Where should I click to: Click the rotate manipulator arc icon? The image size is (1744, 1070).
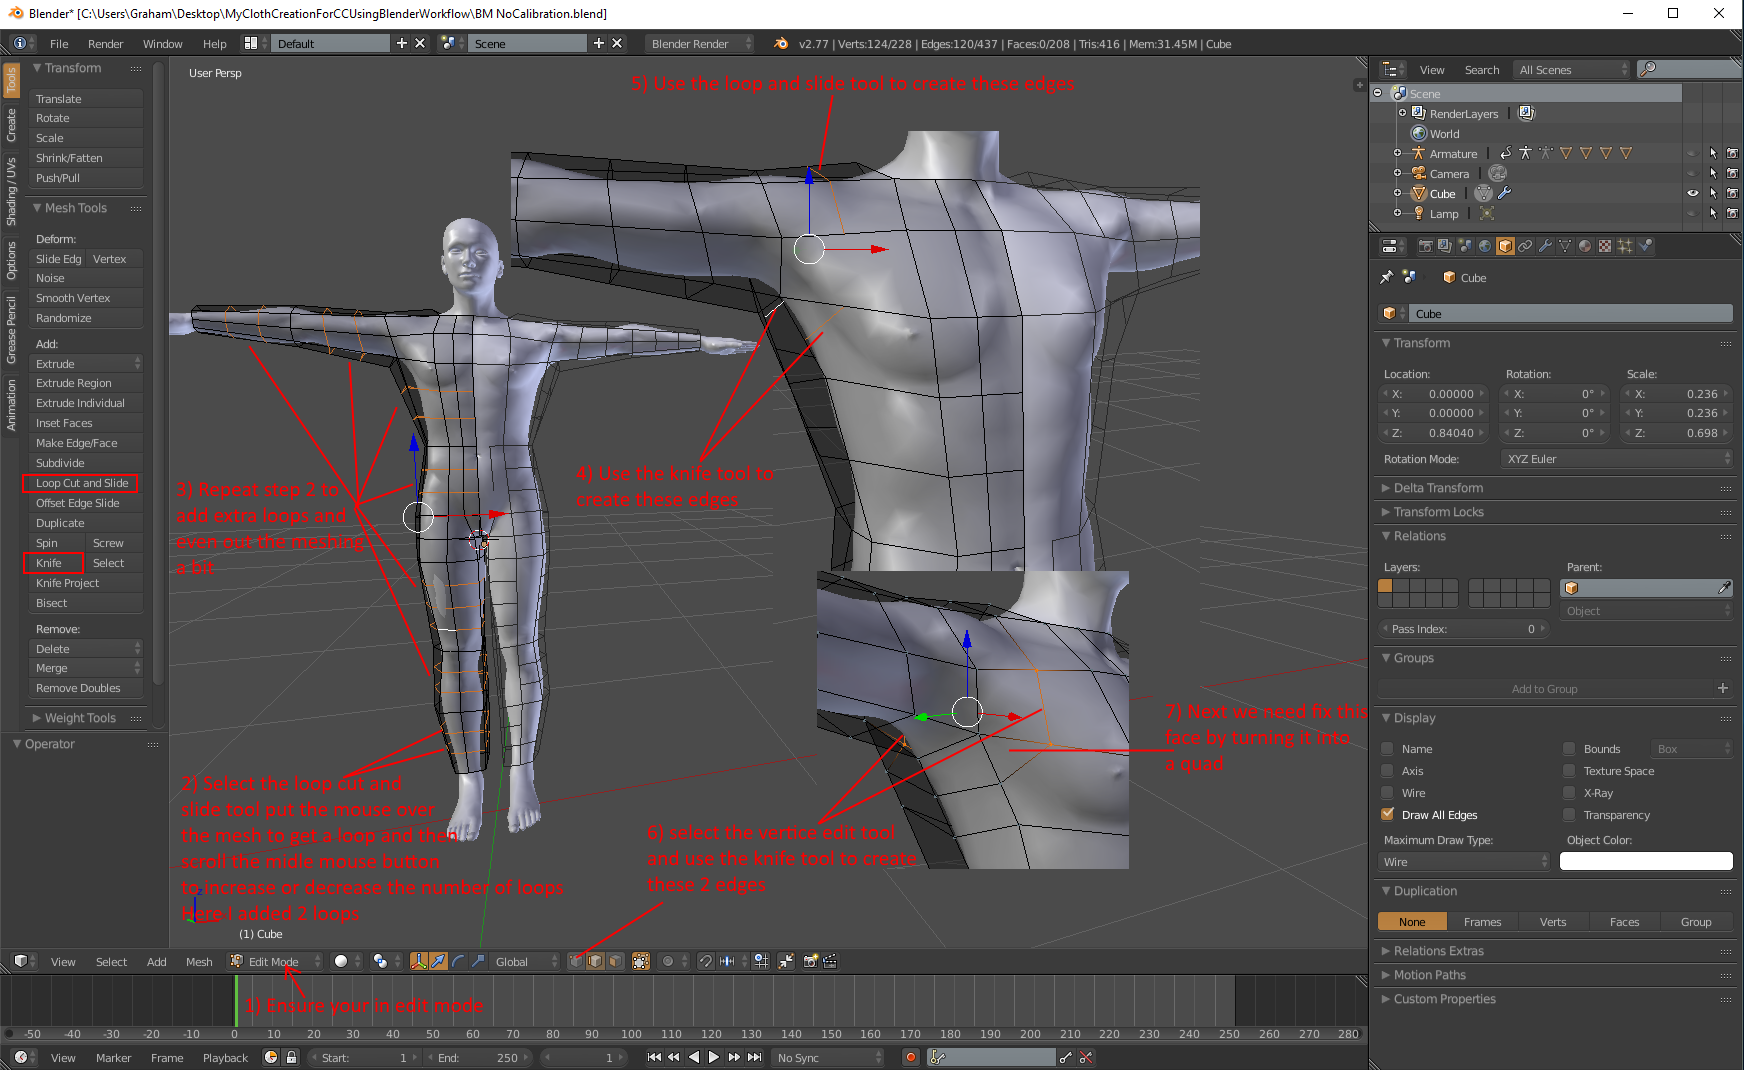(x=458, y=961)
